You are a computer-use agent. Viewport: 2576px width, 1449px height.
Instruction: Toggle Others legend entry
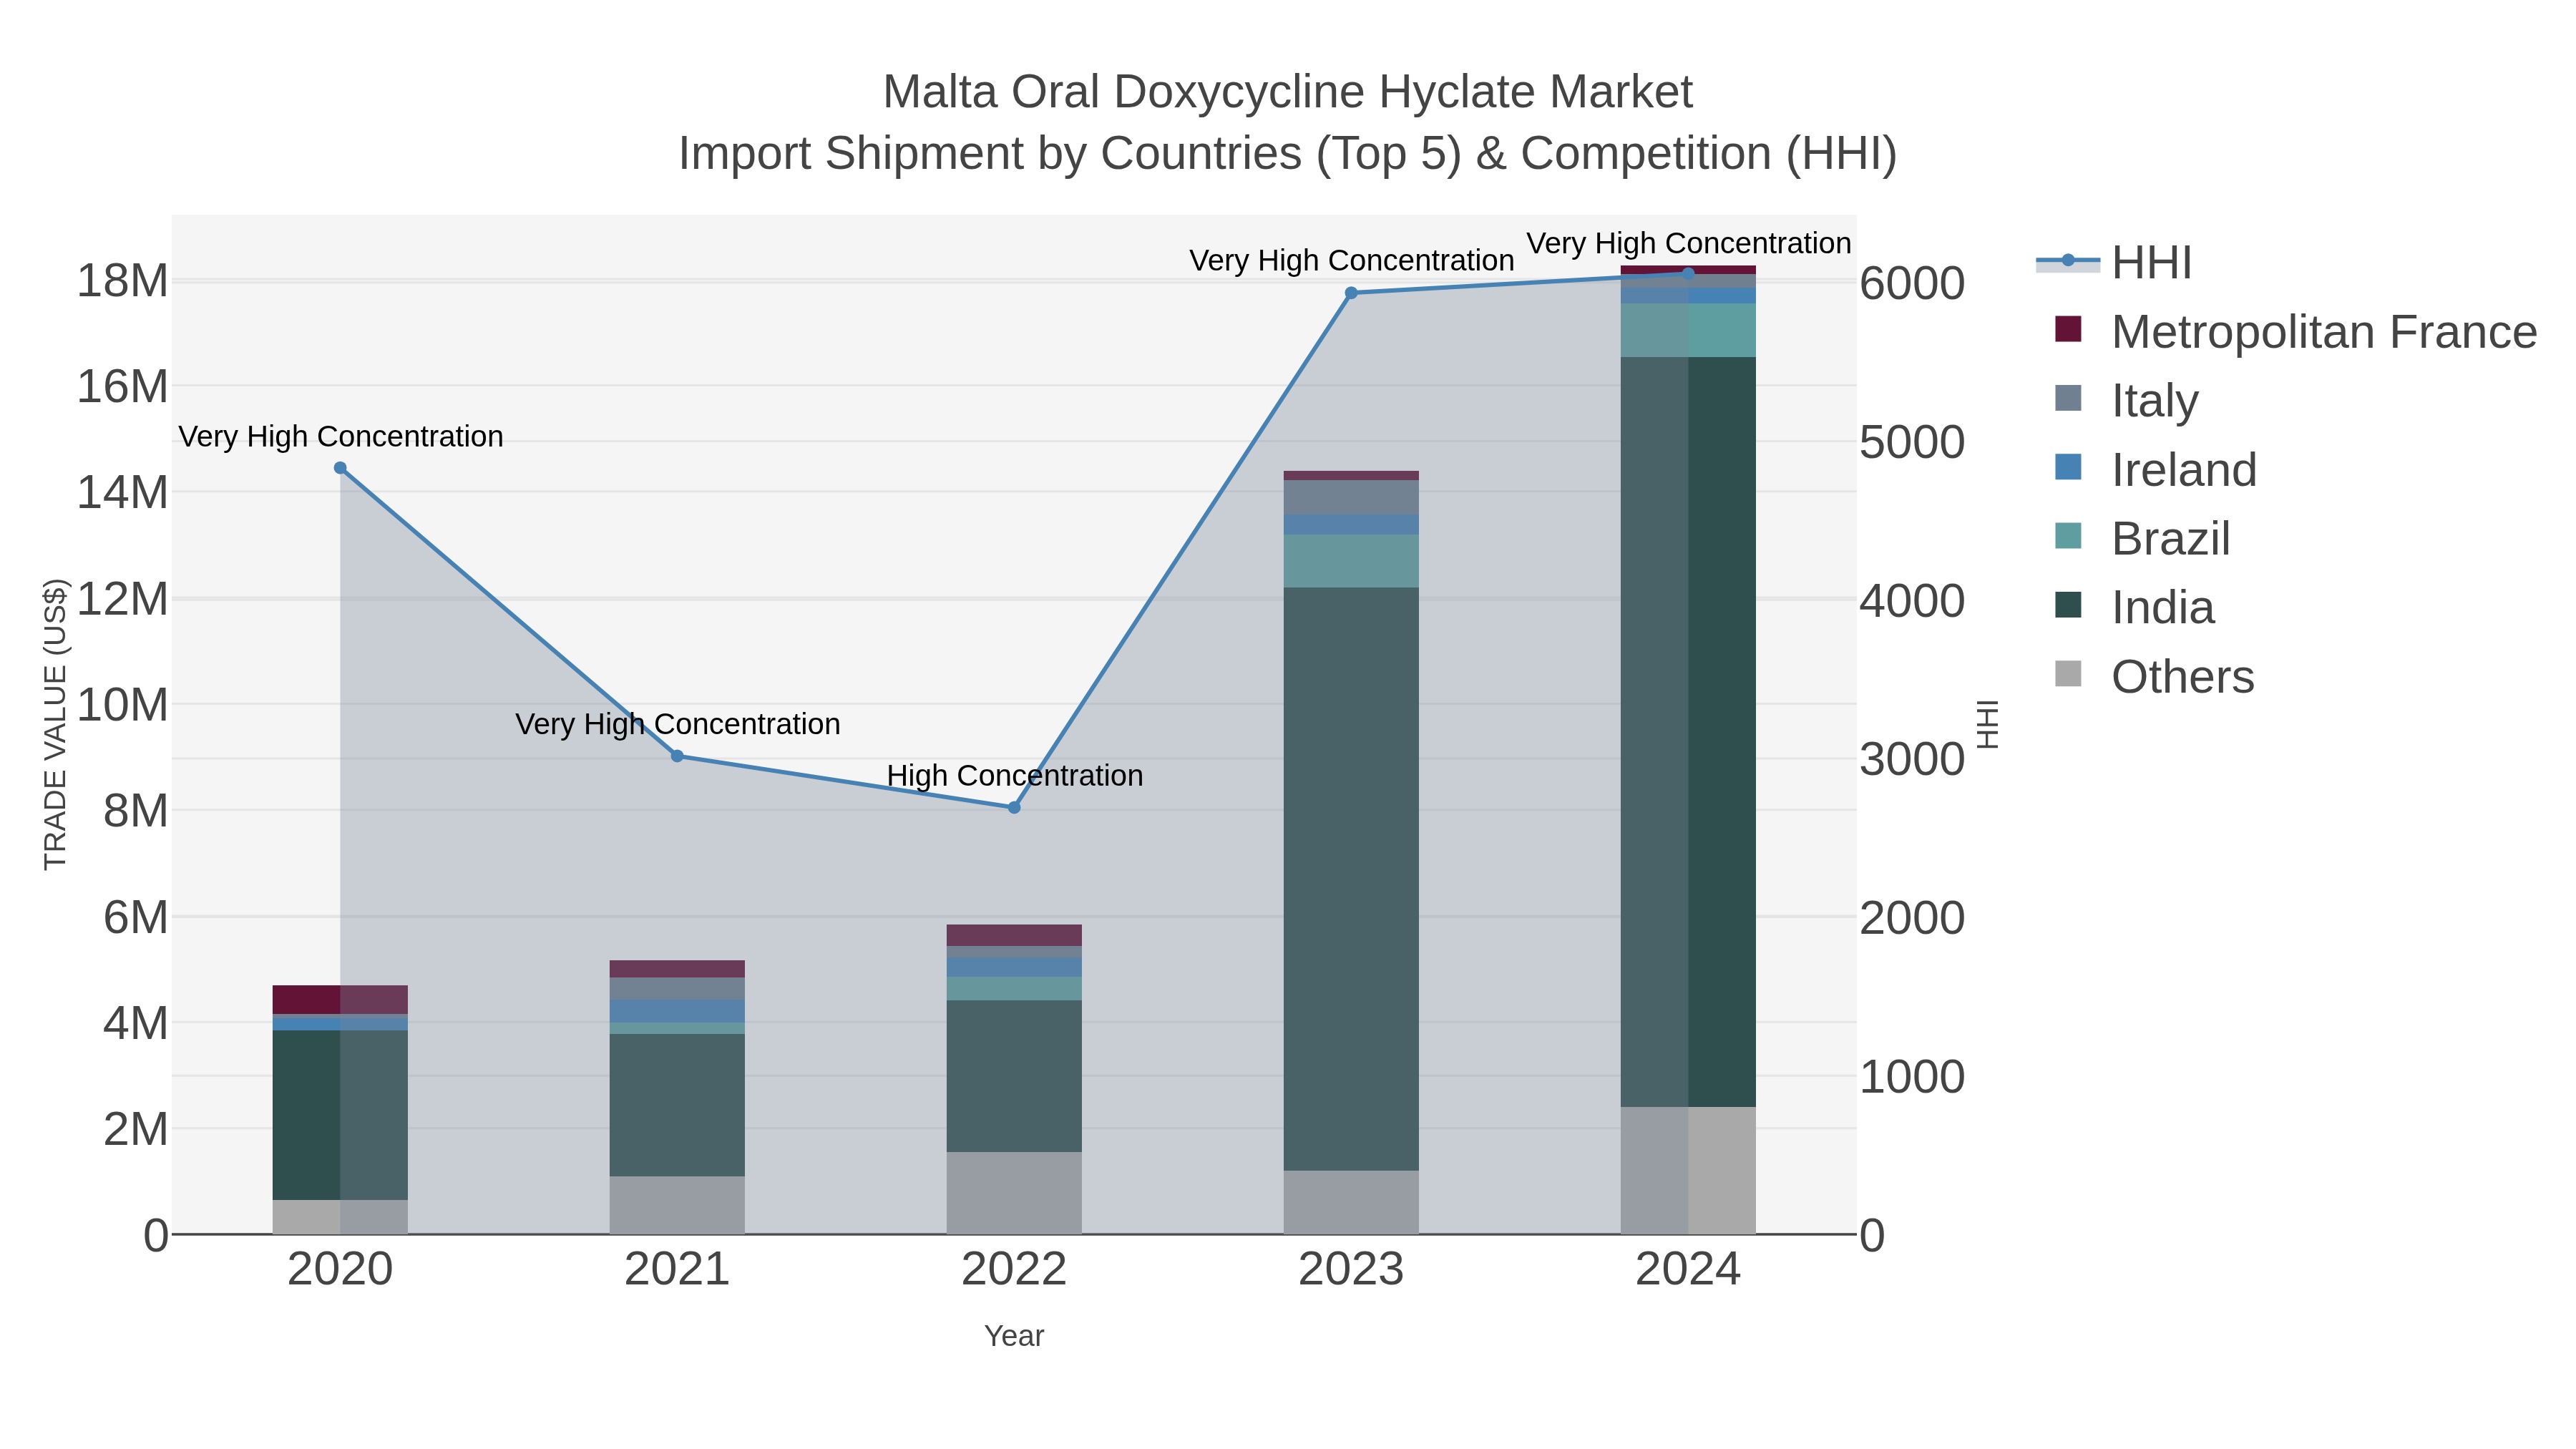point(2154,677)
